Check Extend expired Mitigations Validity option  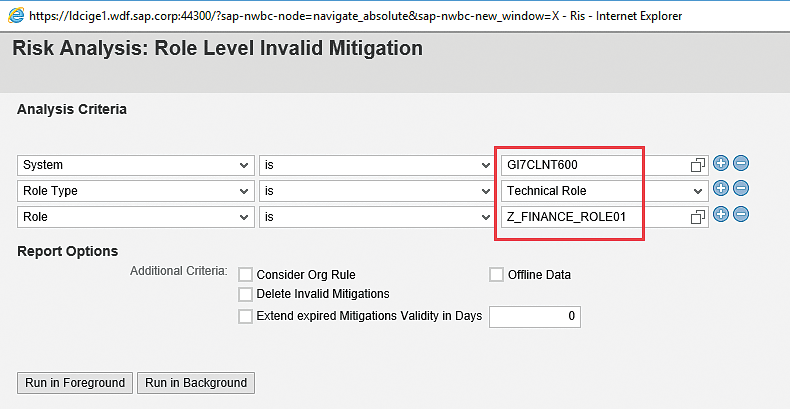245,316
